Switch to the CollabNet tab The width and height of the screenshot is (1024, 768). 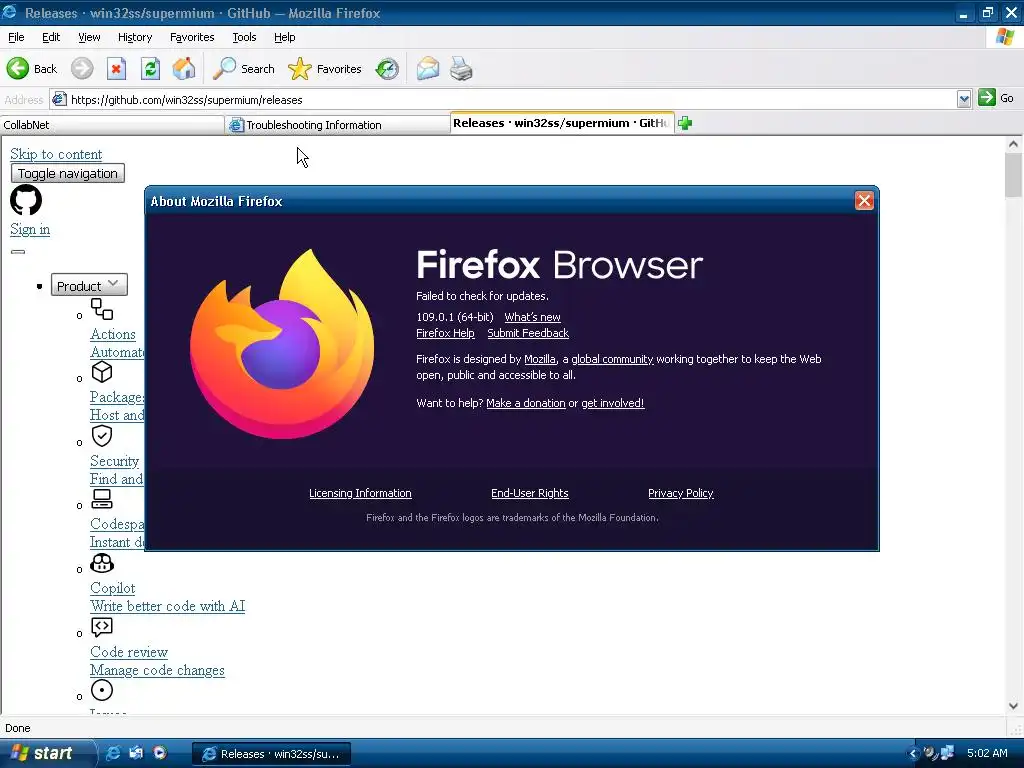112,125
